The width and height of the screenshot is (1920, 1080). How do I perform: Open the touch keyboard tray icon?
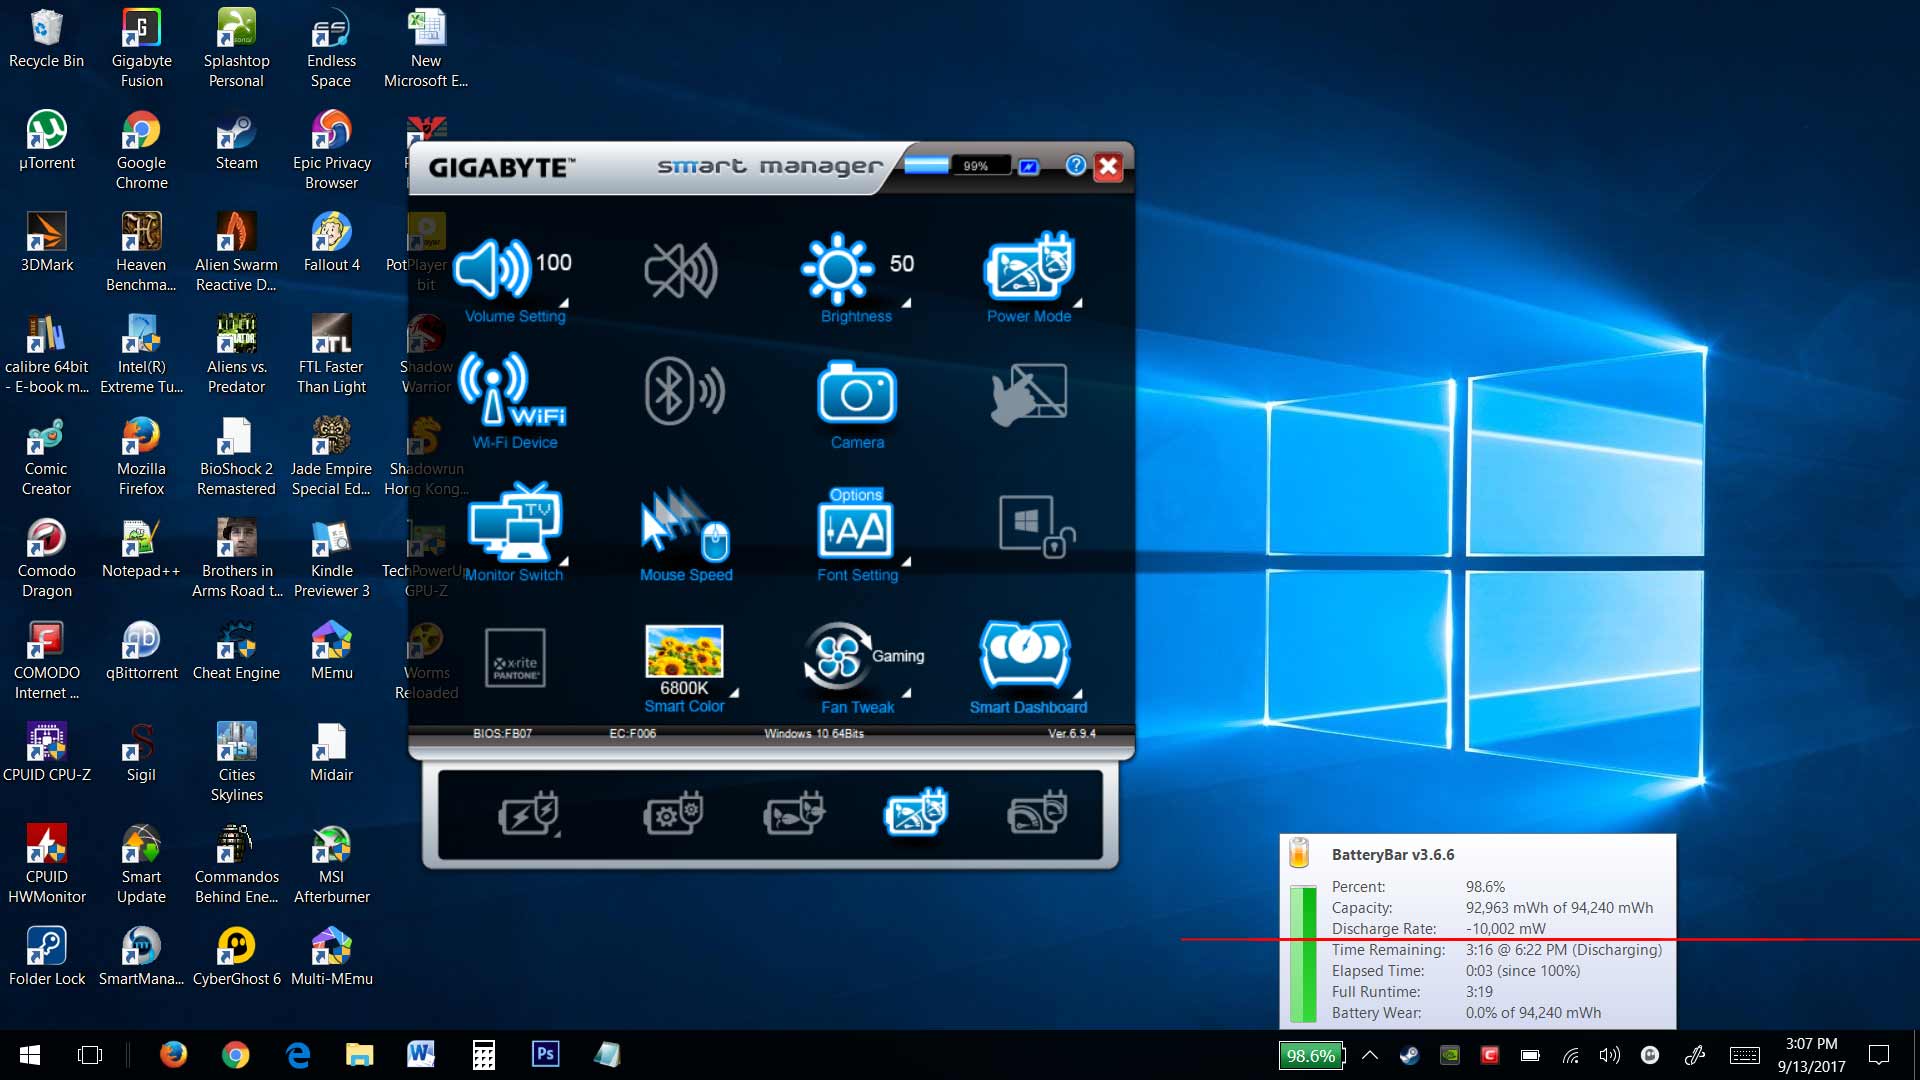(x=1744, y=1055)
